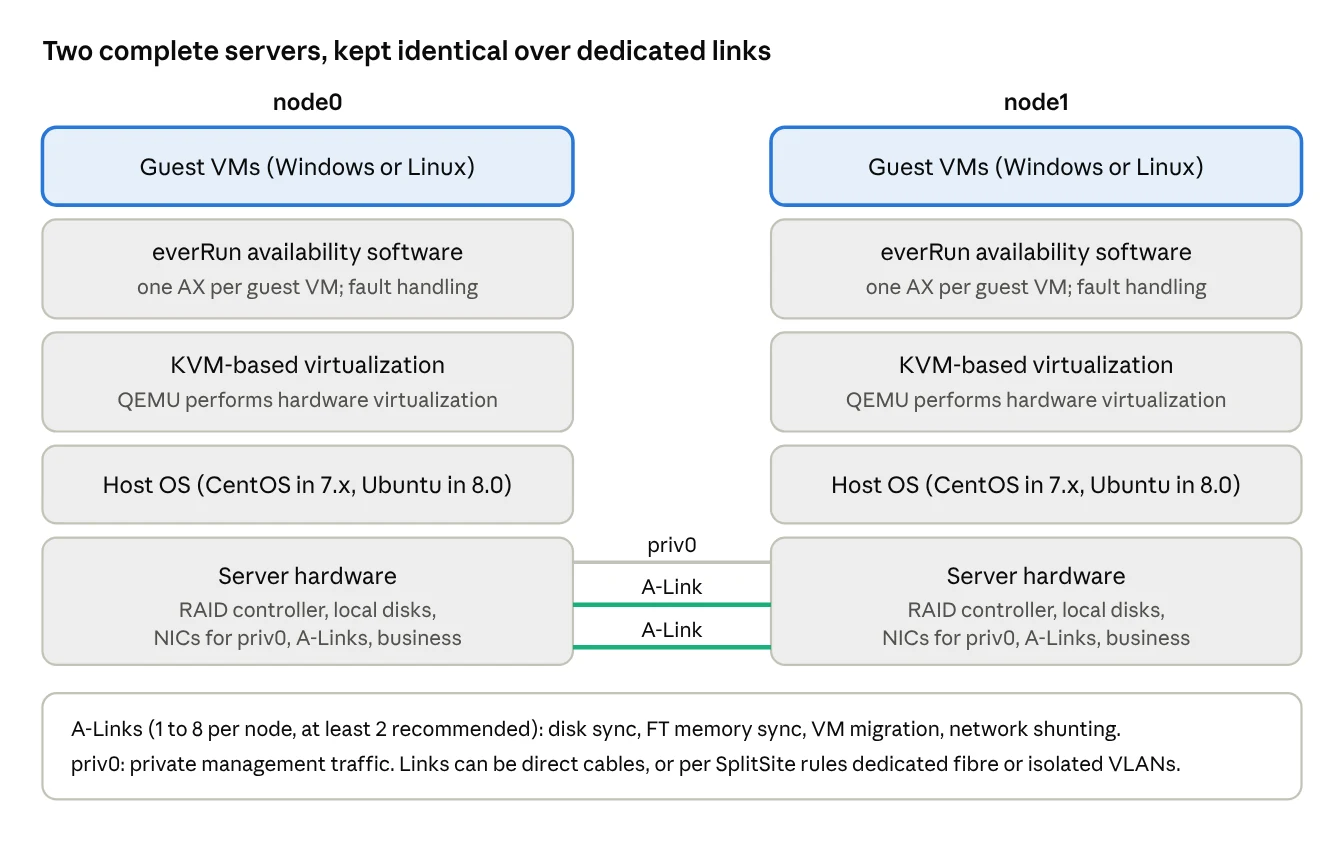Select the "node1" column heading

[x=1036, y=102]
